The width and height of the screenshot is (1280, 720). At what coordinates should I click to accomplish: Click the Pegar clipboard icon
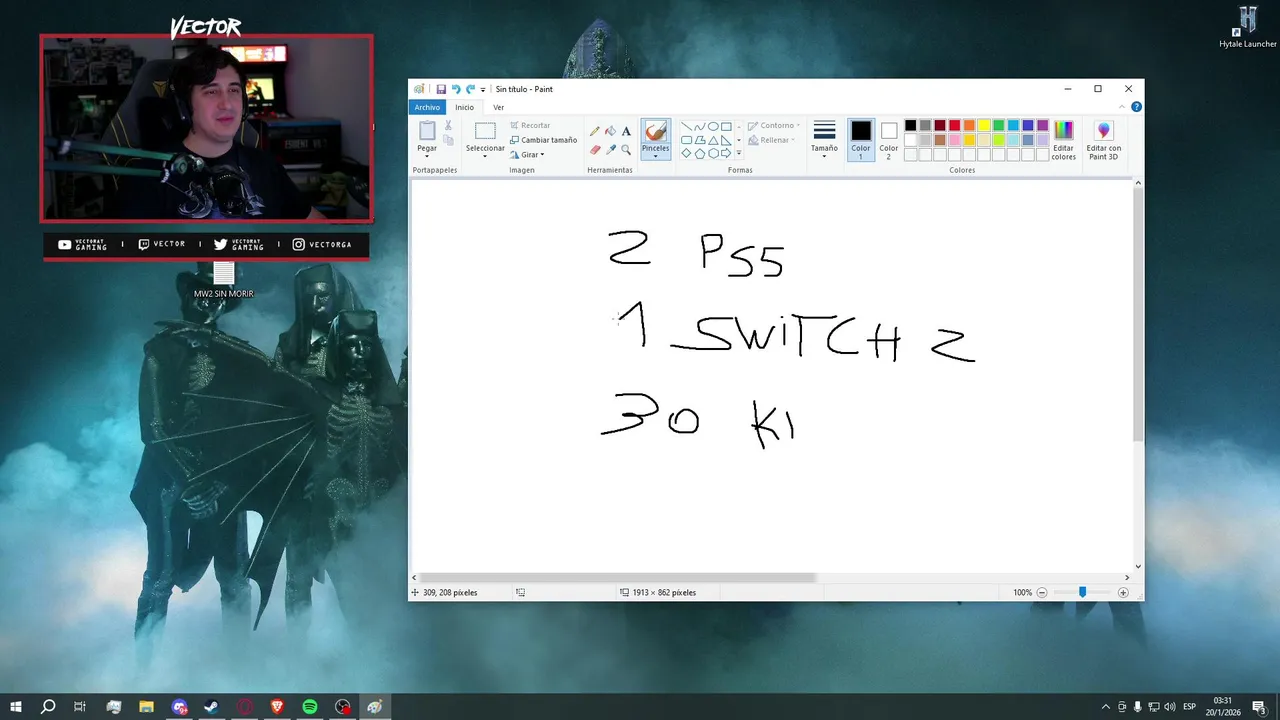tap(427, 130)
